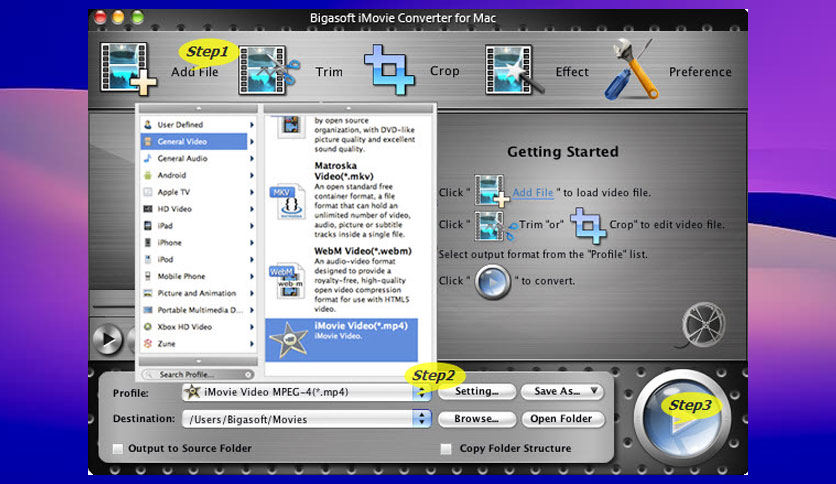This screenshot has width=836, height=484.
Task: Click the Trim toolbar label
Action: (x=329, y=71)
